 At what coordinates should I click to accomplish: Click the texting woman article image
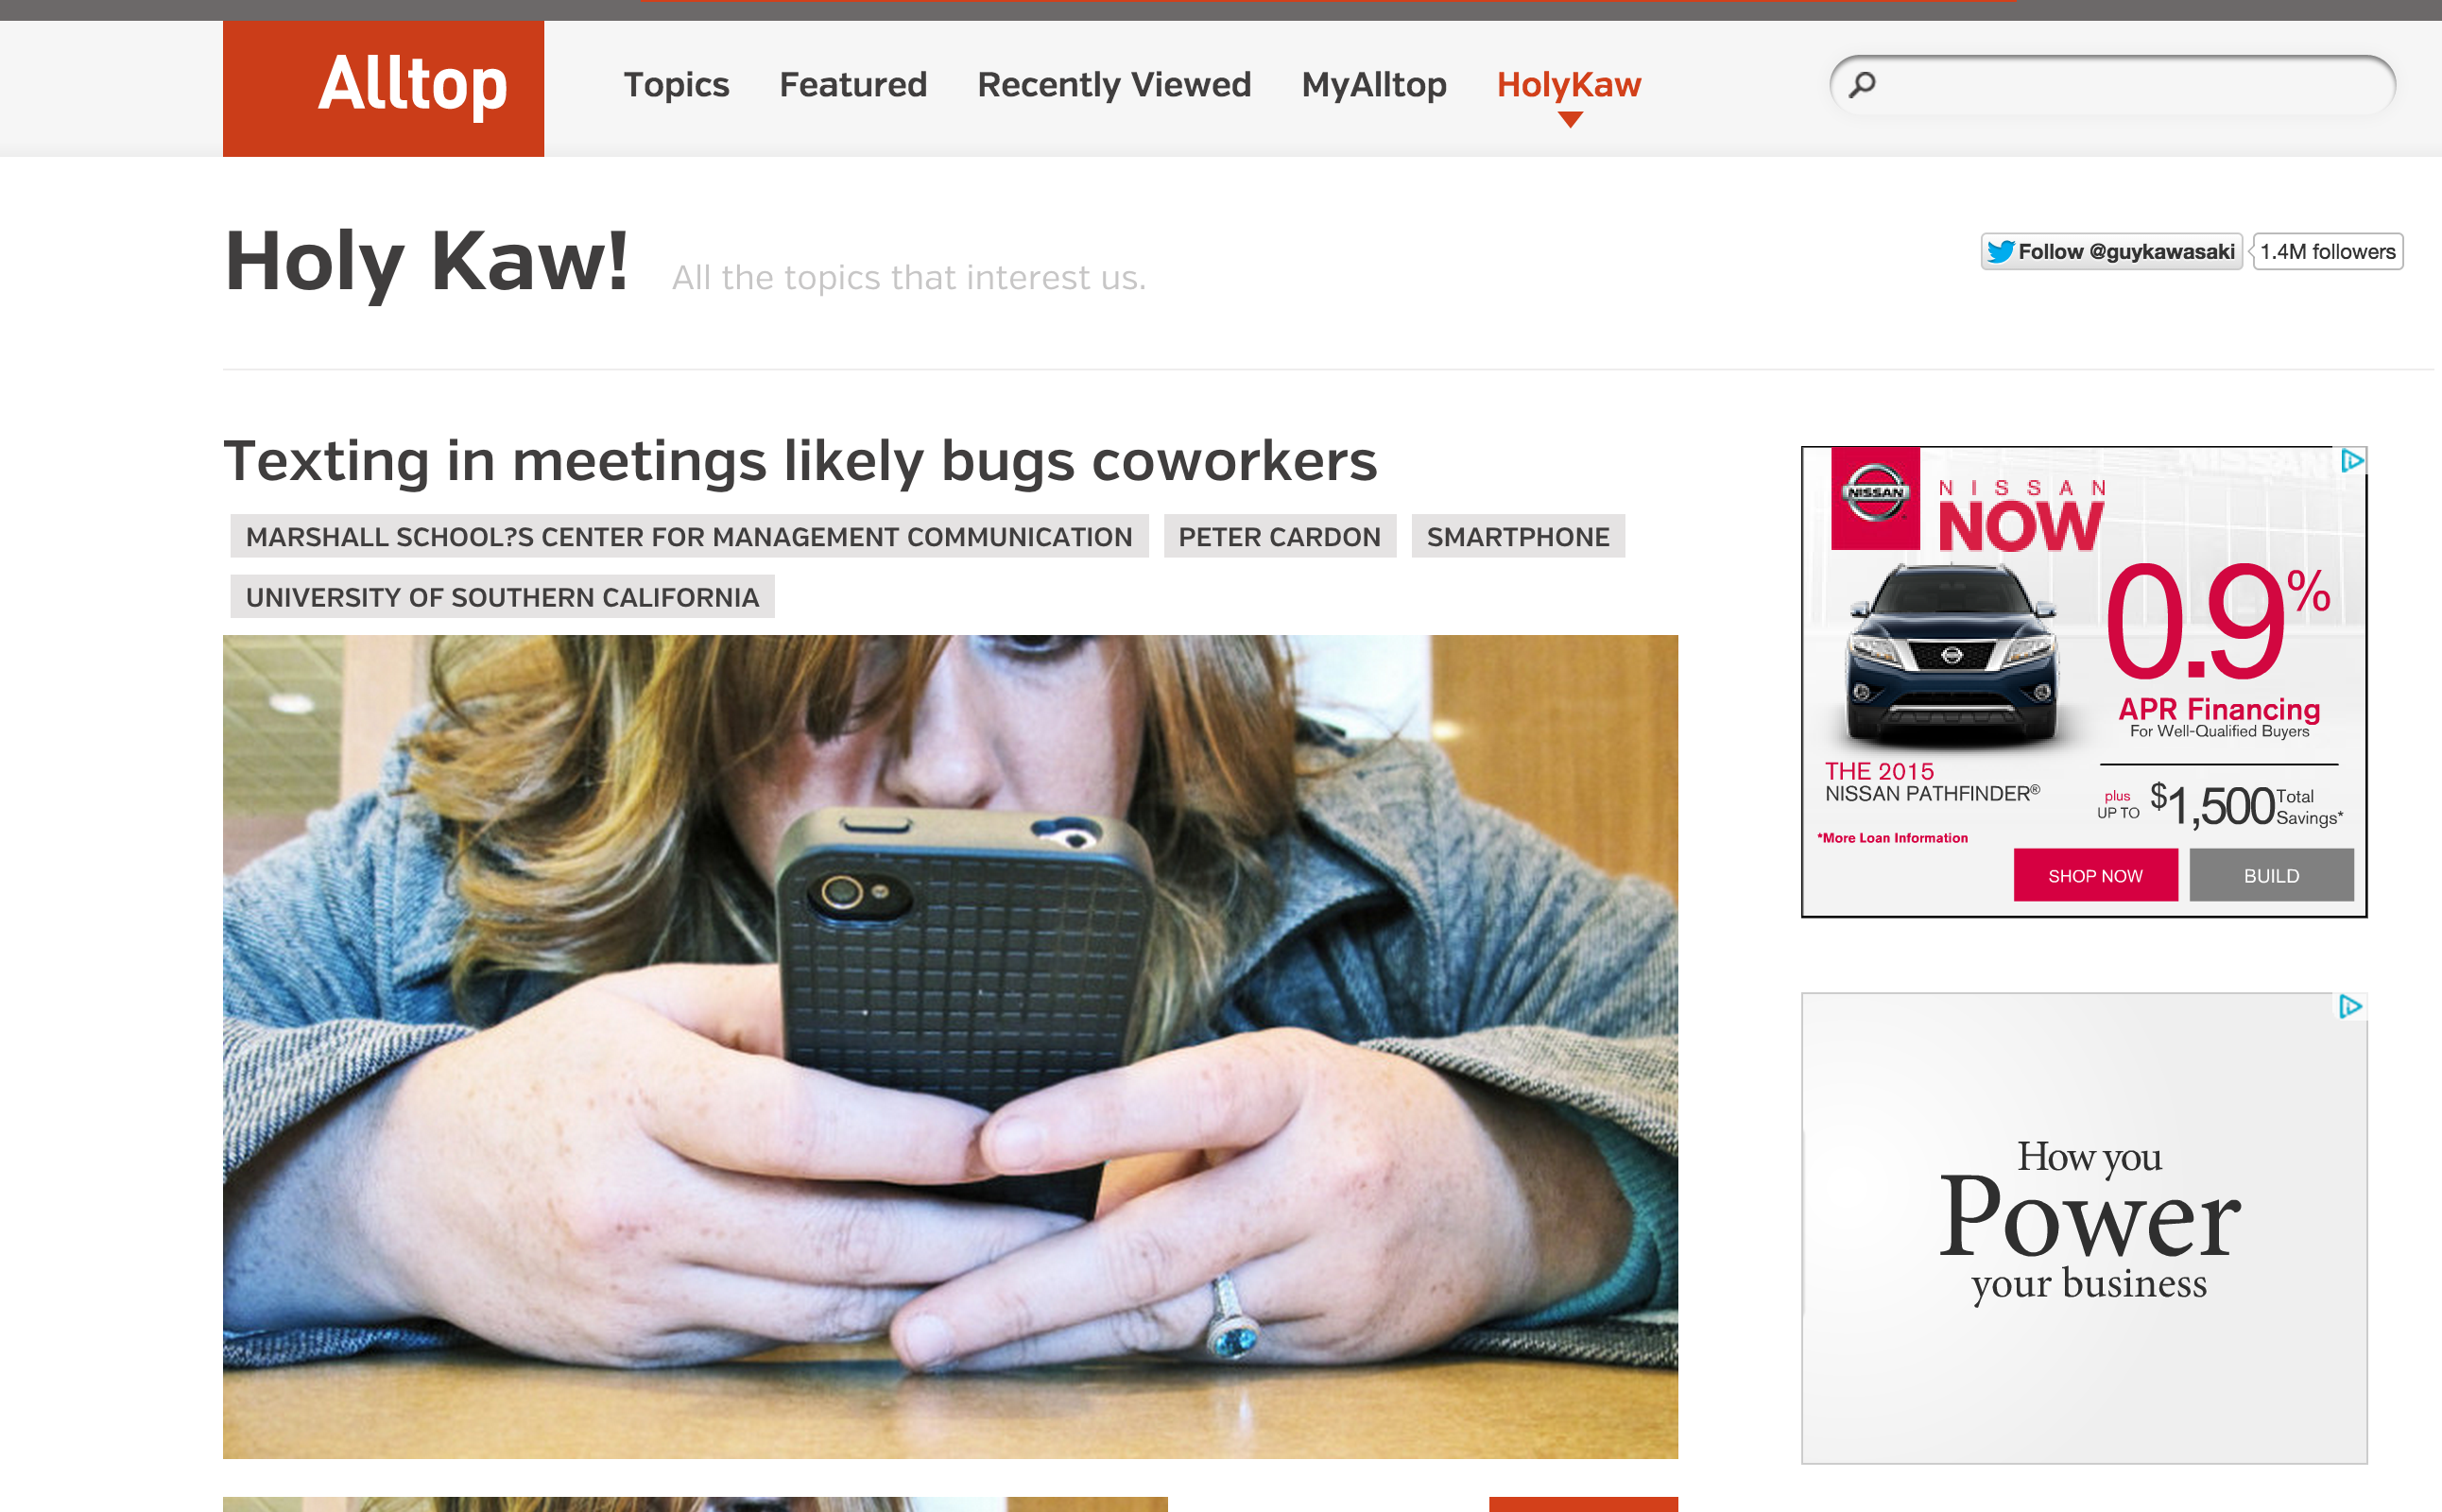click(x=950, y=1046)
